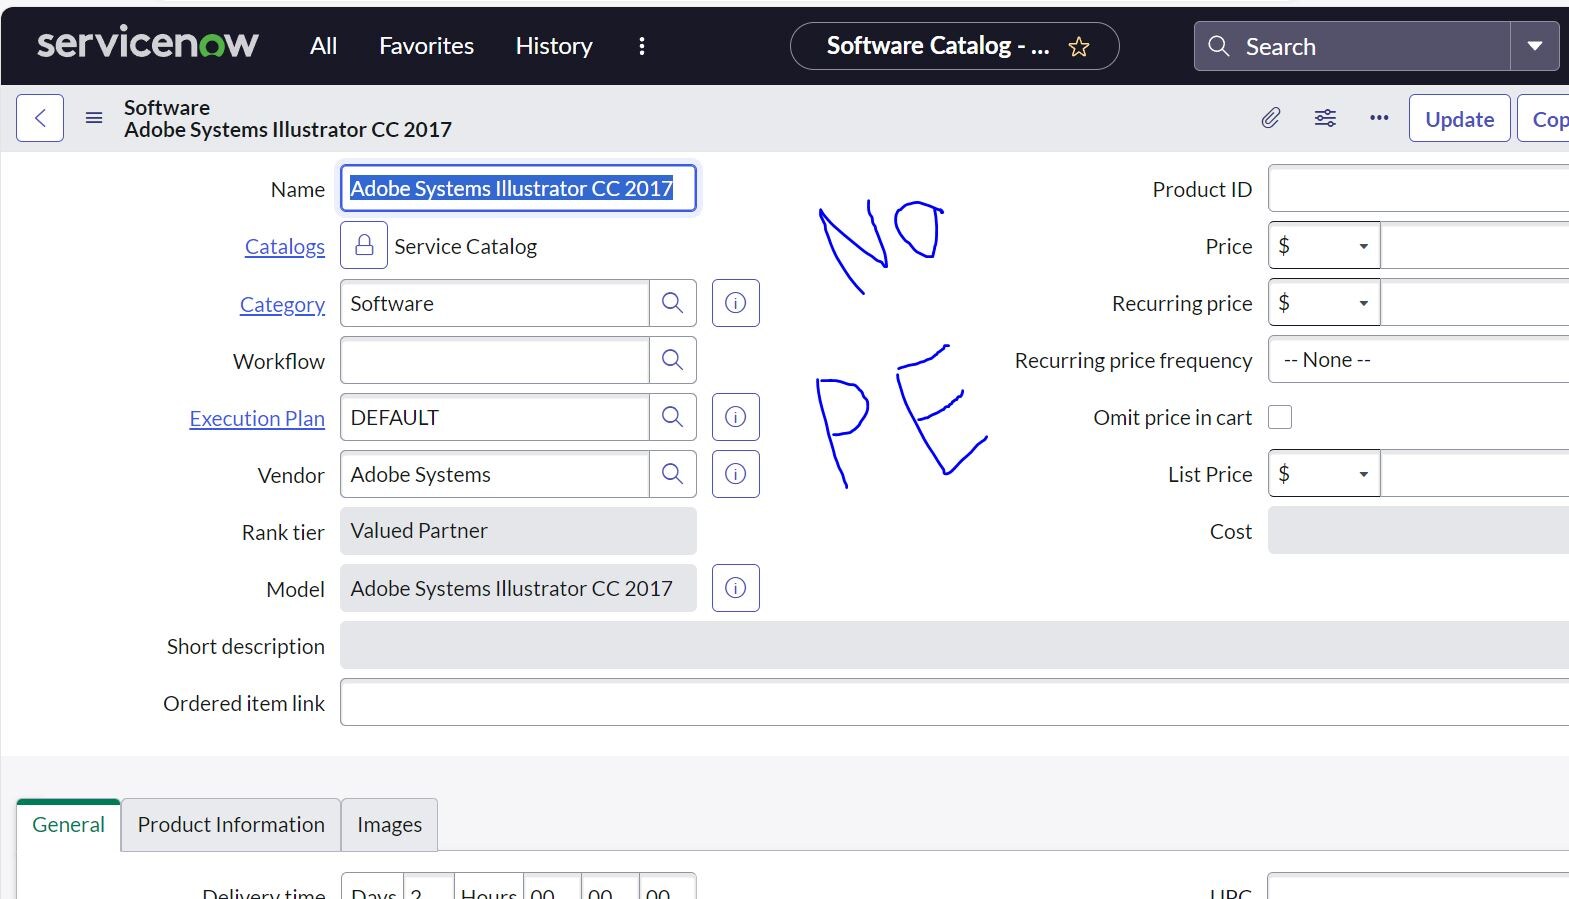Switch to the General tab

68,825
